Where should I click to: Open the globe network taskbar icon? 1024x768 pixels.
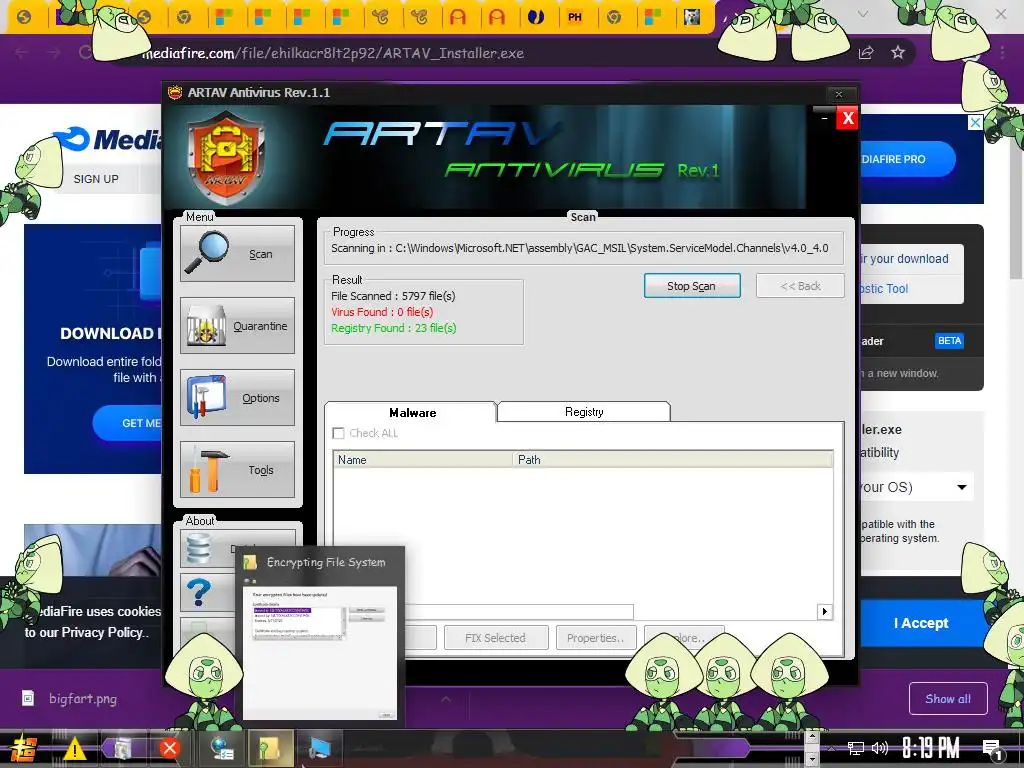pyautogui.click(x=223, y=748)
